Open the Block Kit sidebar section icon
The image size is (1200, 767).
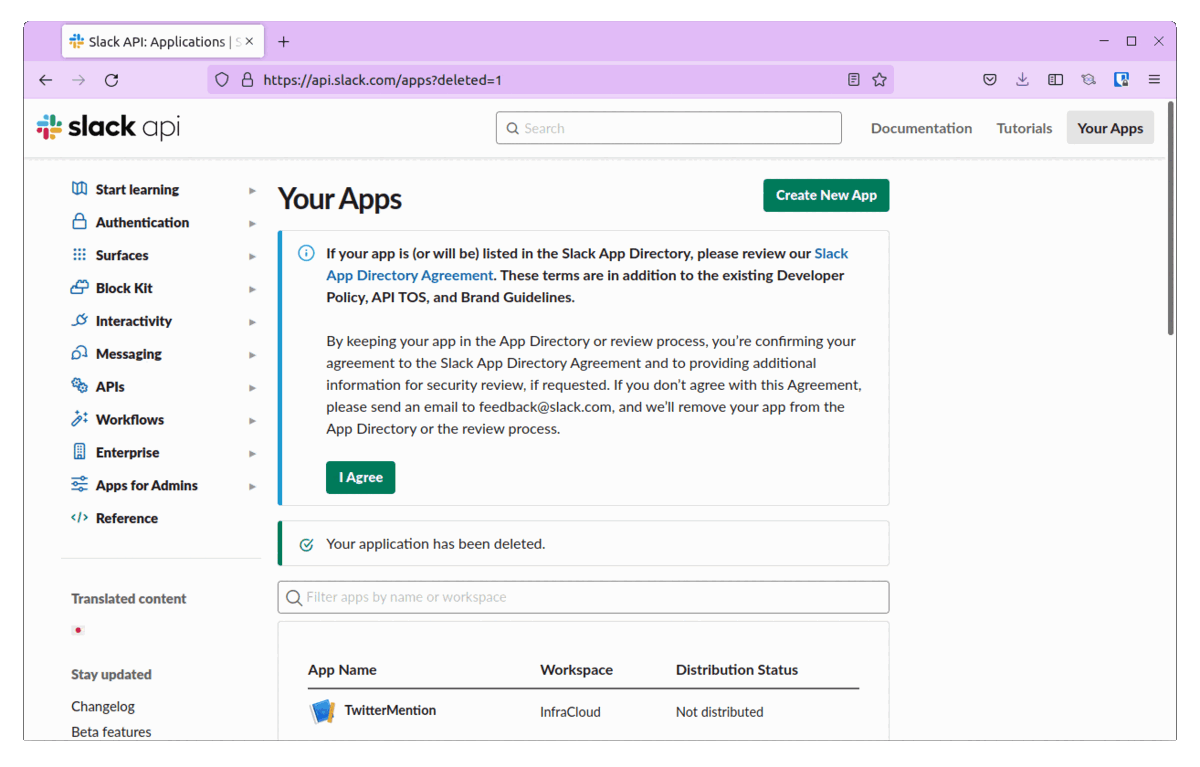(79, 287)
